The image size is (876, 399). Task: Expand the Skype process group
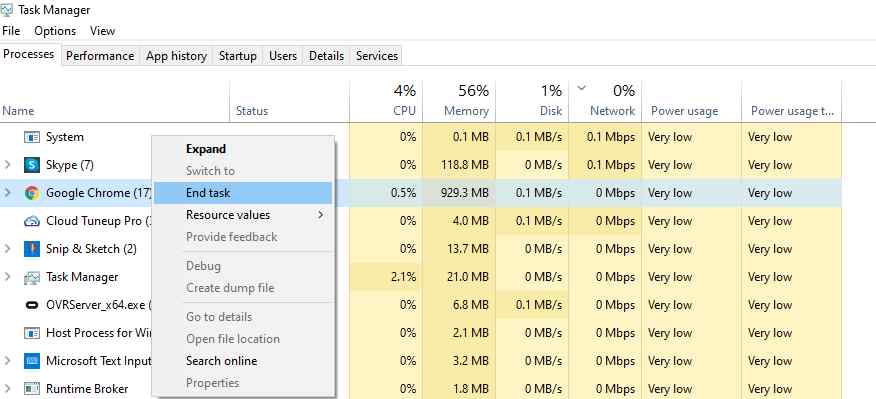click(x=7, y=165)
